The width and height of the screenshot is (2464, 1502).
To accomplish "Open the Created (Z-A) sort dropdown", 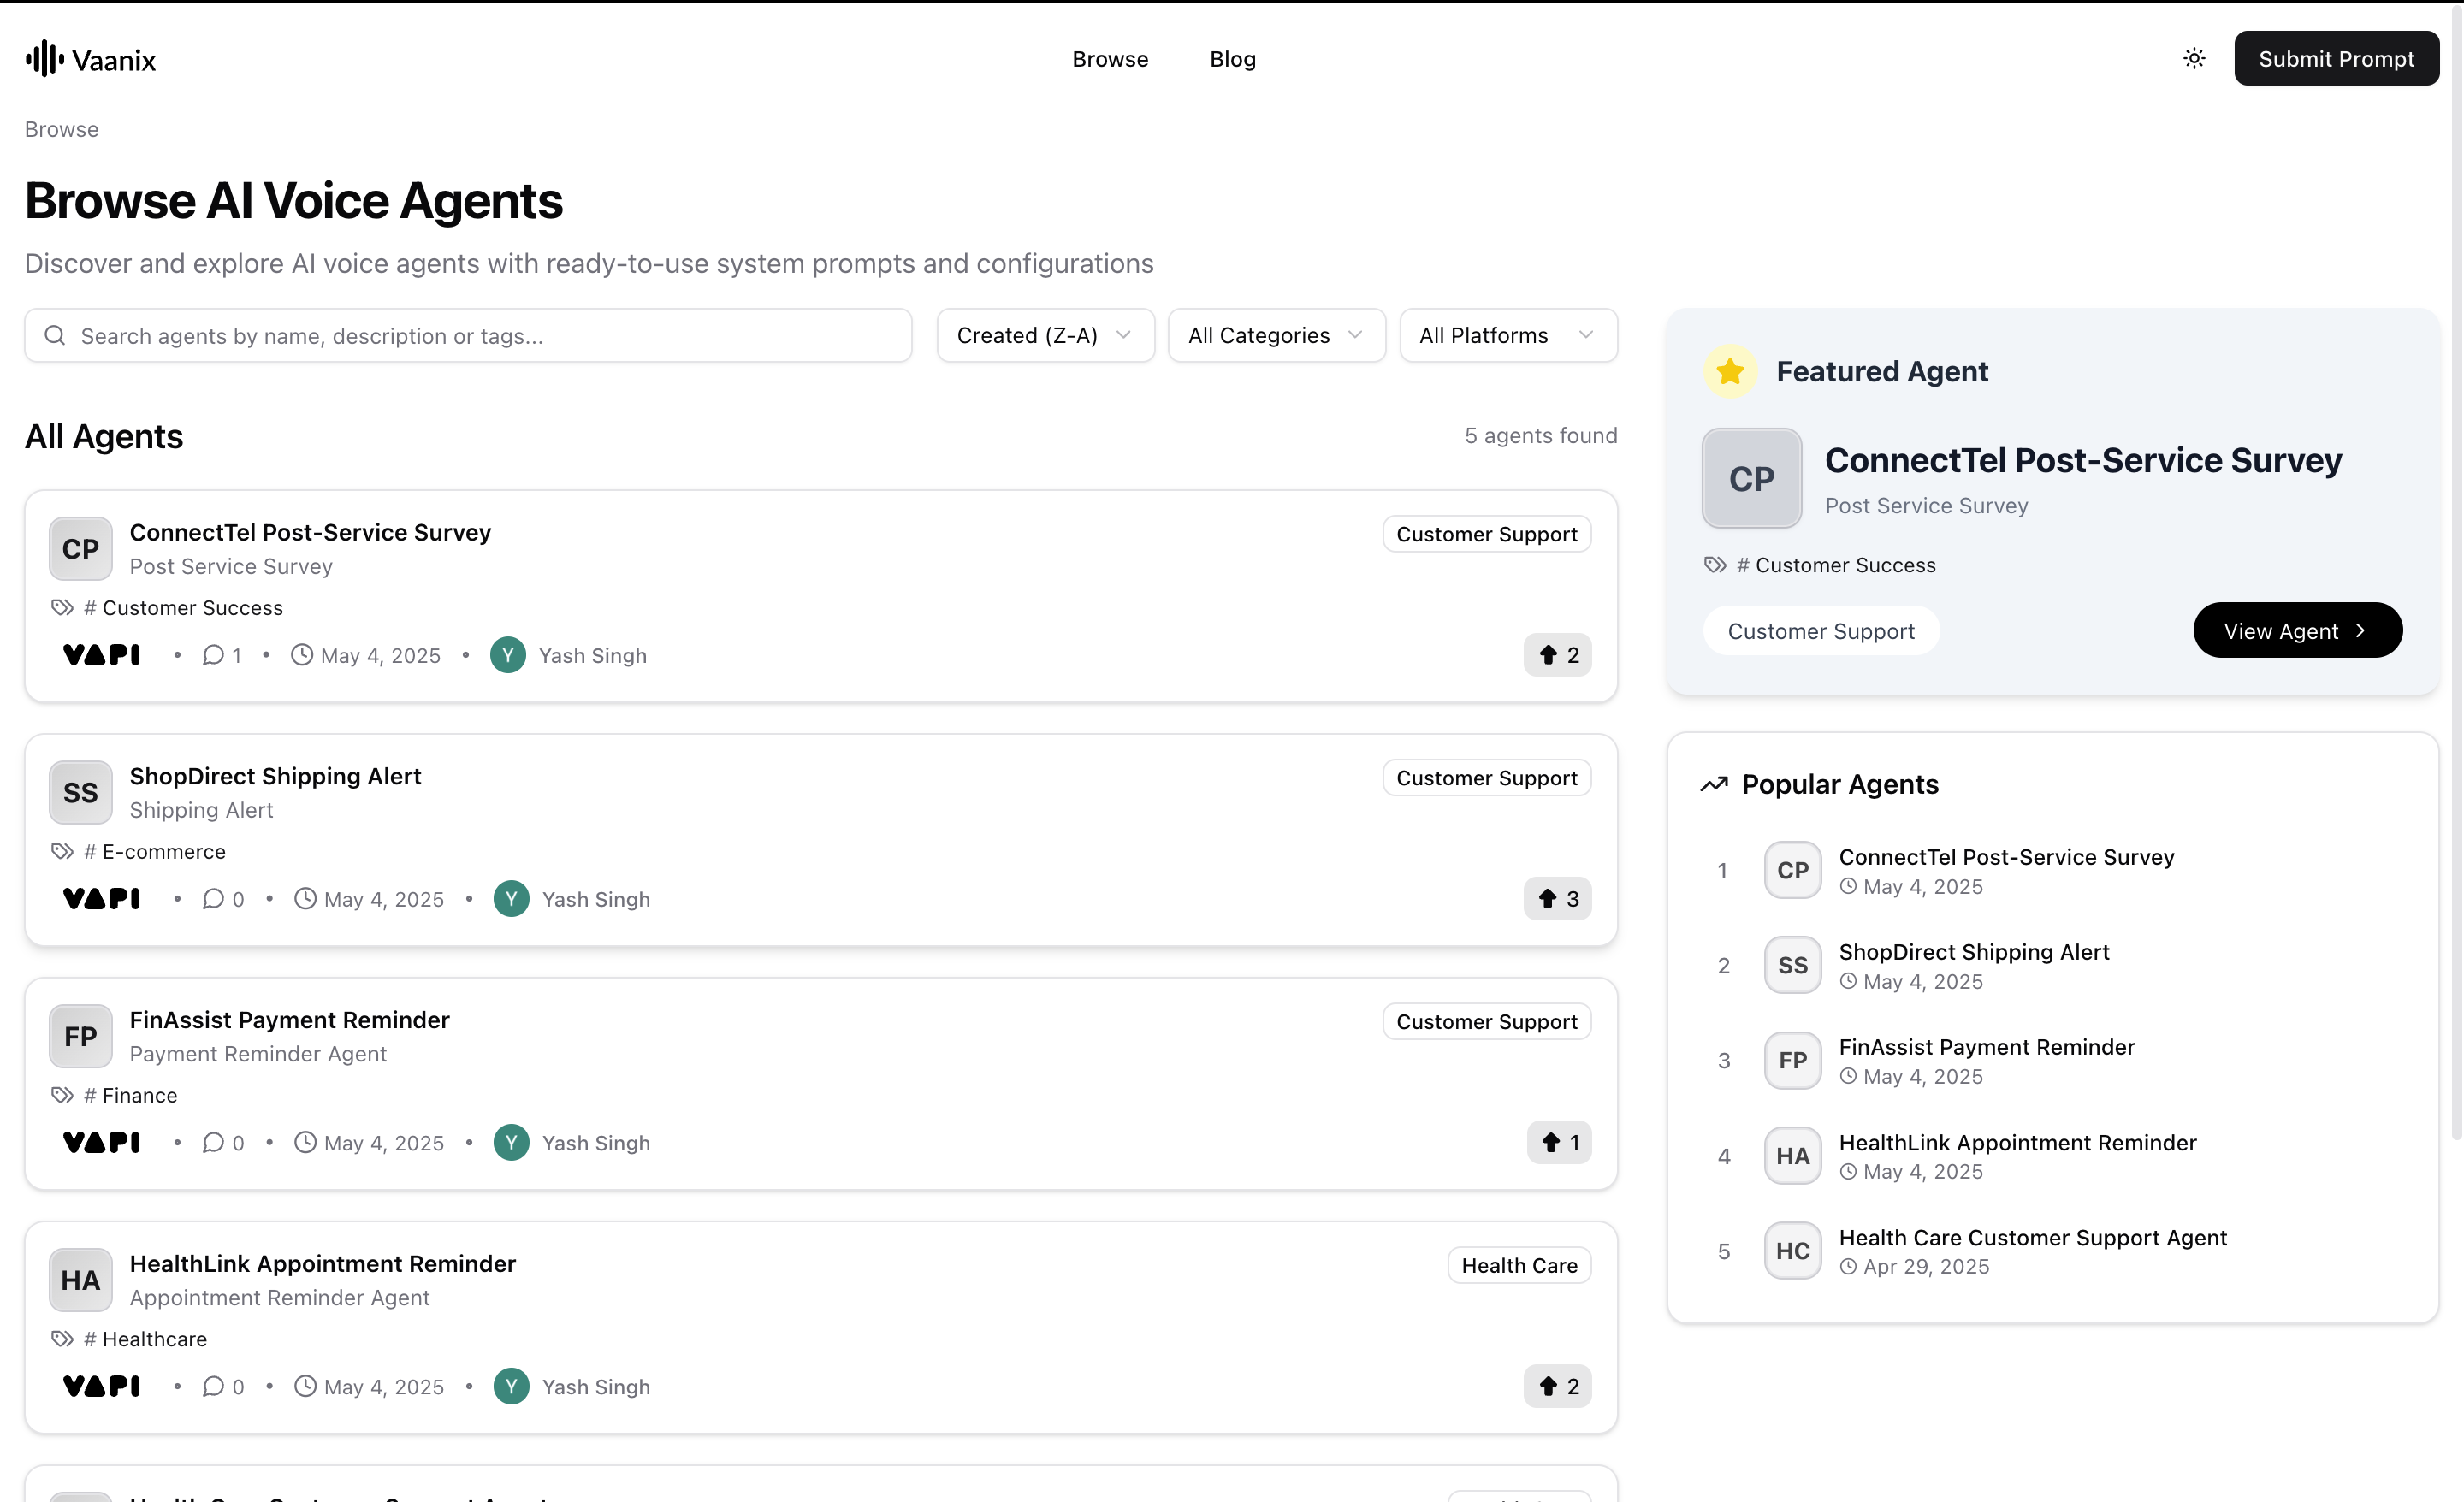I will coord(1045,336).
